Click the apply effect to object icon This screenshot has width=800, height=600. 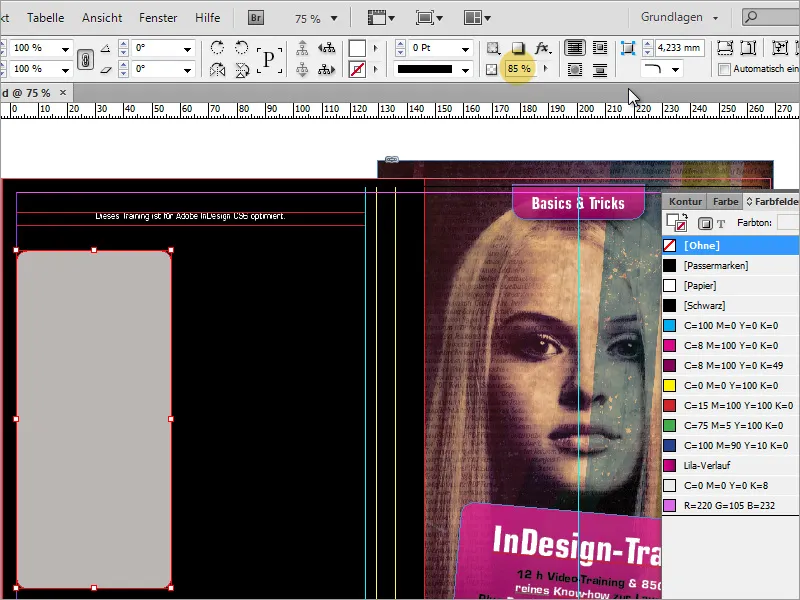click(493, 48)
